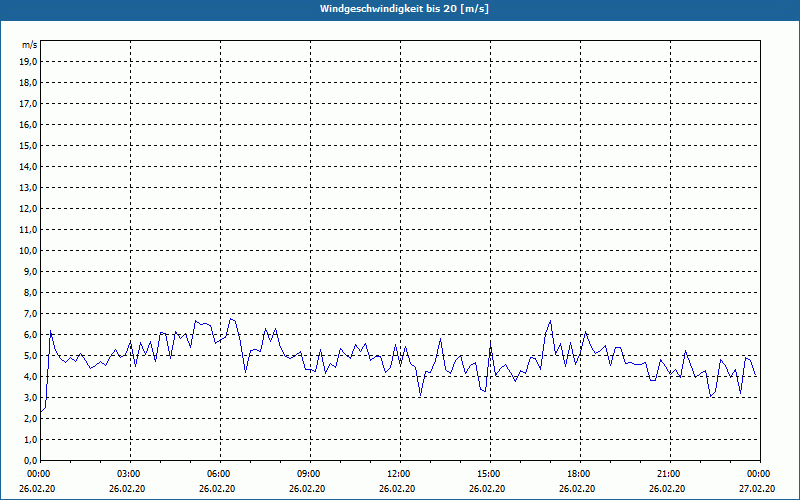Click the "03:00" time label

131,474
